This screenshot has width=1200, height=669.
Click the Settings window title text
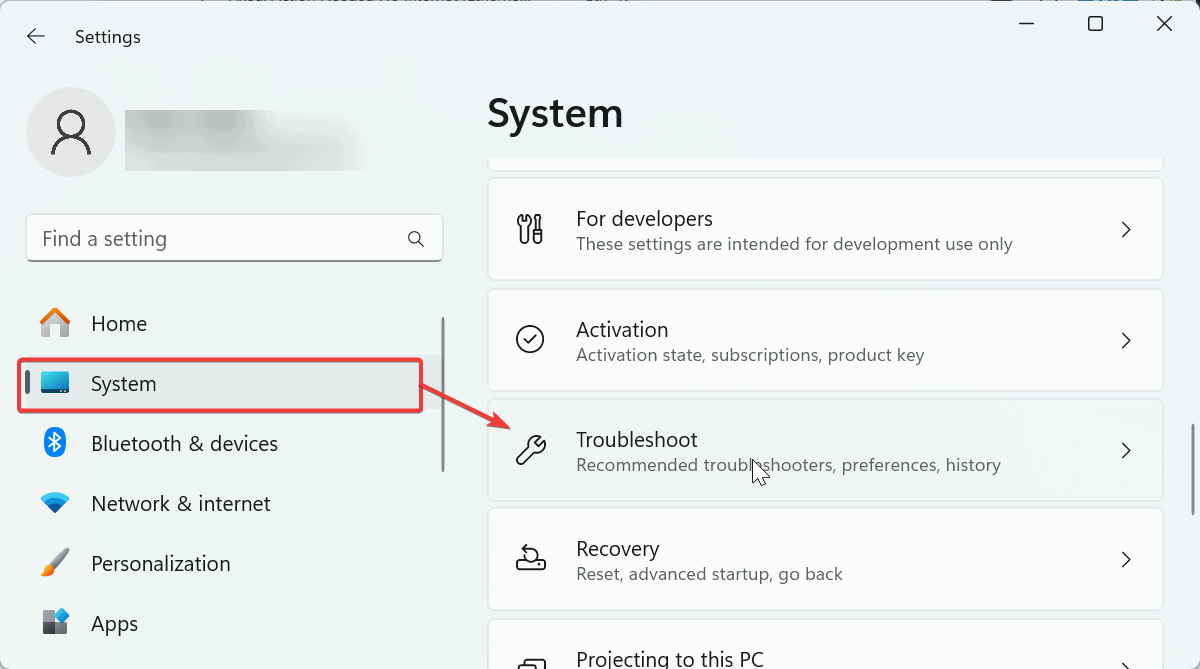pos(108,37)
